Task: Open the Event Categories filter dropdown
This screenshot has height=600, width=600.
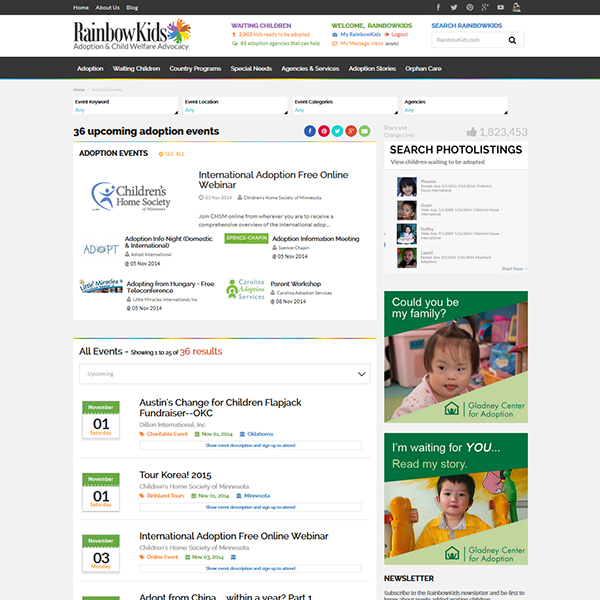Action: pos(345,106)
